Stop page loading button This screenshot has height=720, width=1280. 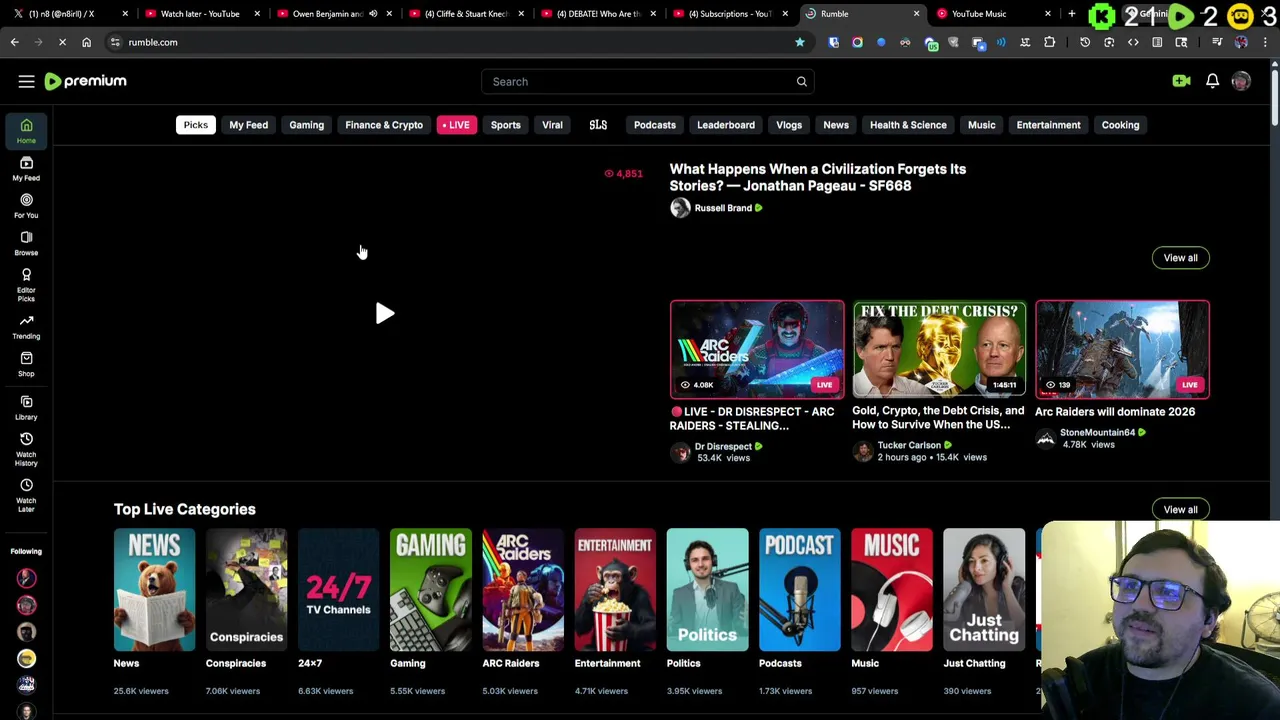(x=62, y=42)
